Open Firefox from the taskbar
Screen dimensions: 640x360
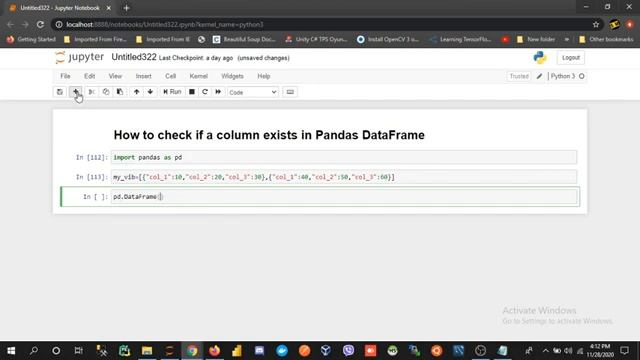[214, 351]
